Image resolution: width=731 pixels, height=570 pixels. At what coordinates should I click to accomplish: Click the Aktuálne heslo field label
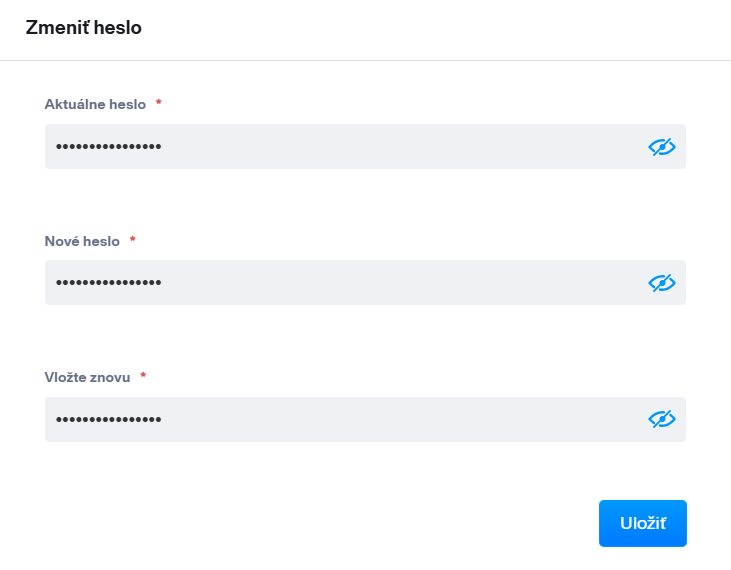pyautogui.click(x=95, y=104)
